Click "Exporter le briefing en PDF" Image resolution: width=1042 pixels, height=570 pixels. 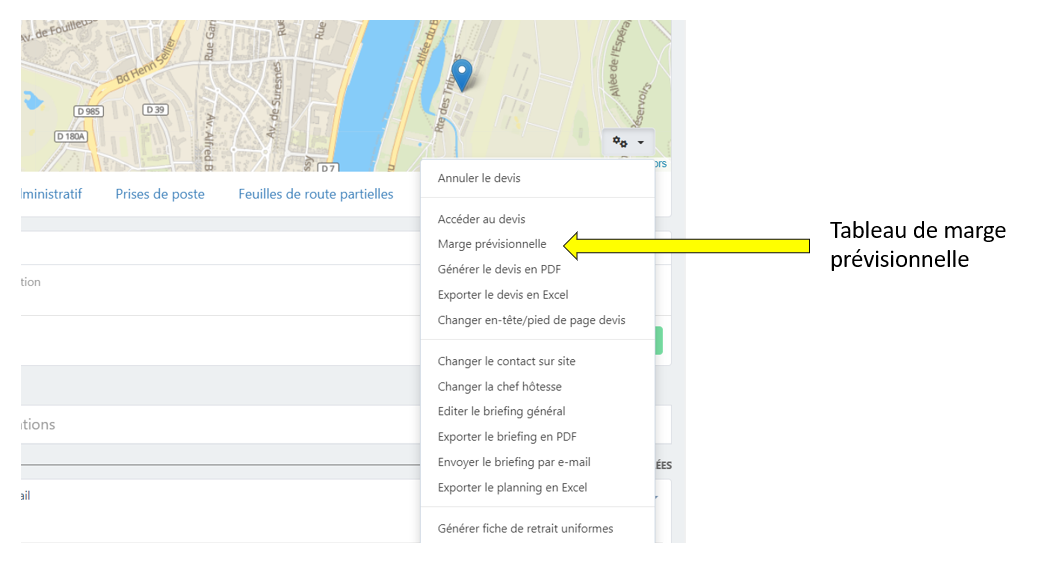(506, 437)
